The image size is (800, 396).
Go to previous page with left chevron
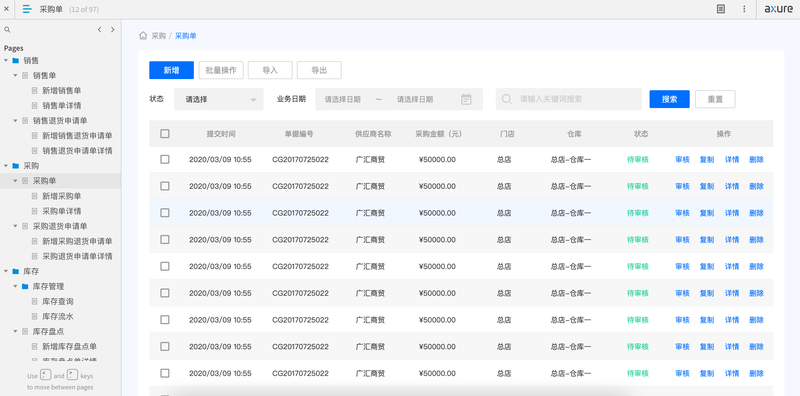99,30
